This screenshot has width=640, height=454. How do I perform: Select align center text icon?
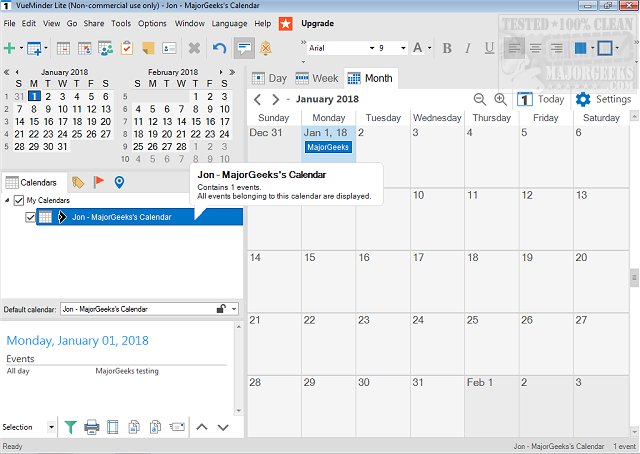(536, 48)
